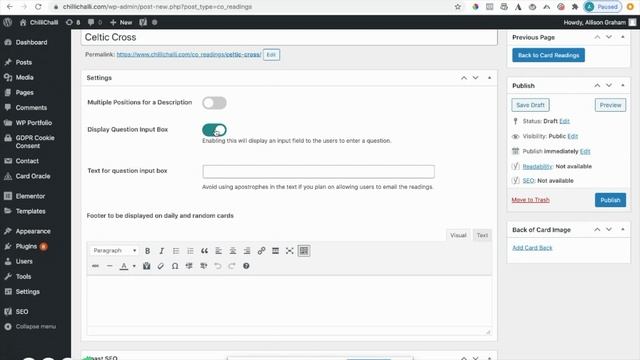This screenshot has height=360, width=640.
Task: Align text center
Action: coord(233,251)
